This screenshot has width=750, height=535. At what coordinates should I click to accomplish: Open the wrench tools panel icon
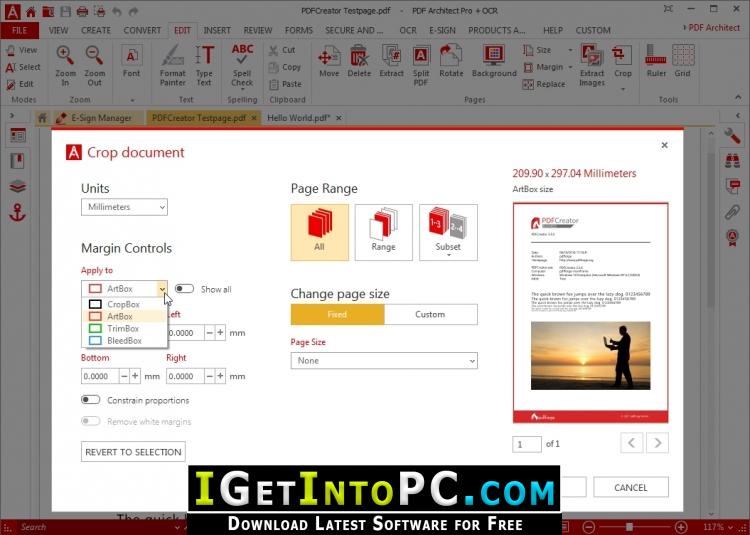pyautogui.click(x=732, y=136)
